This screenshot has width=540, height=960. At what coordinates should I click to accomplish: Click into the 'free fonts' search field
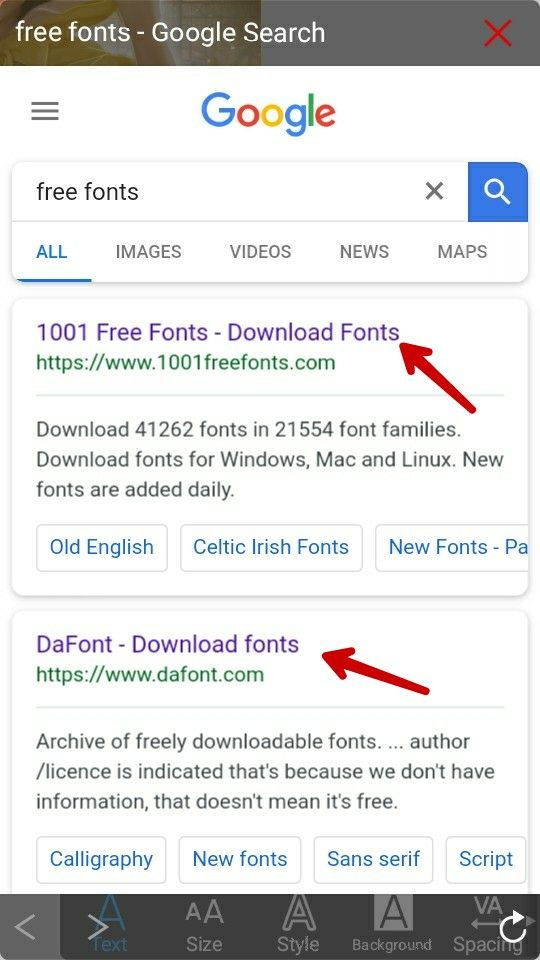coord(220,192)
